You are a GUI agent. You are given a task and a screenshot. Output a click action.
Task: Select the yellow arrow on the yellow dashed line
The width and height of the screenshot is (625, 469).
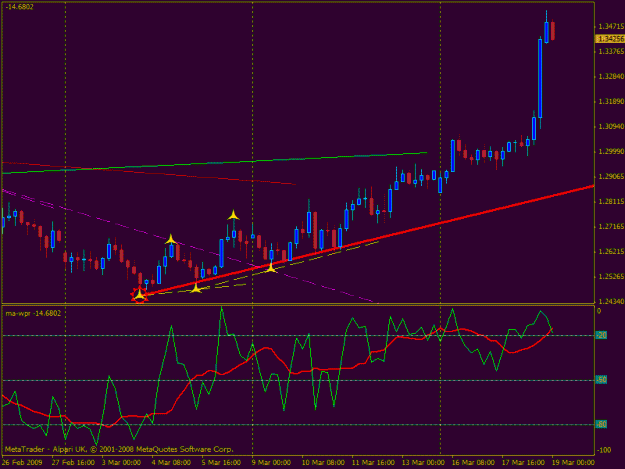196,288
